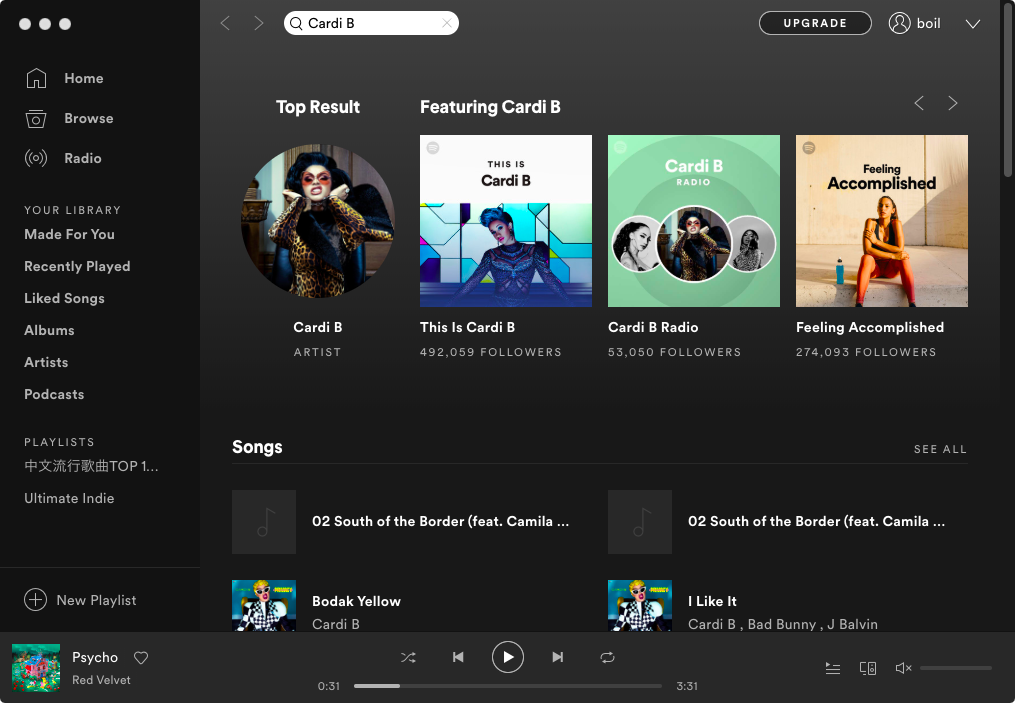
Task: Open Cardi B Radio cover
Action: point(694,221)
